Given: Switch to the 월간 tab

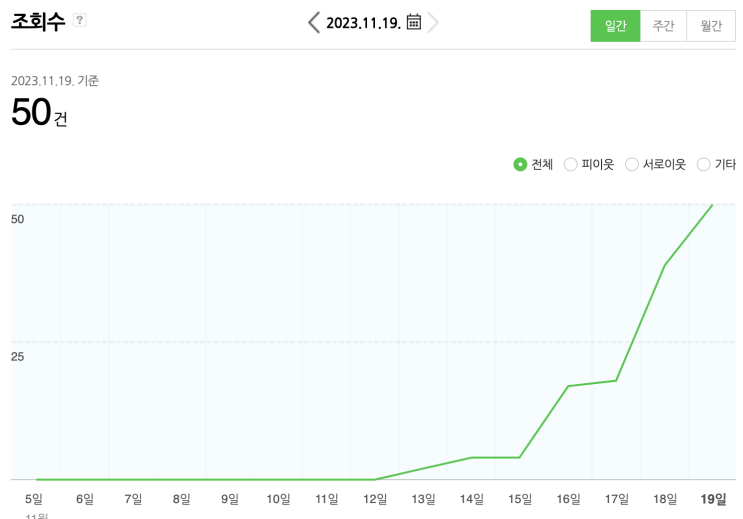Looking at the screenshot, I should point(711,26).
